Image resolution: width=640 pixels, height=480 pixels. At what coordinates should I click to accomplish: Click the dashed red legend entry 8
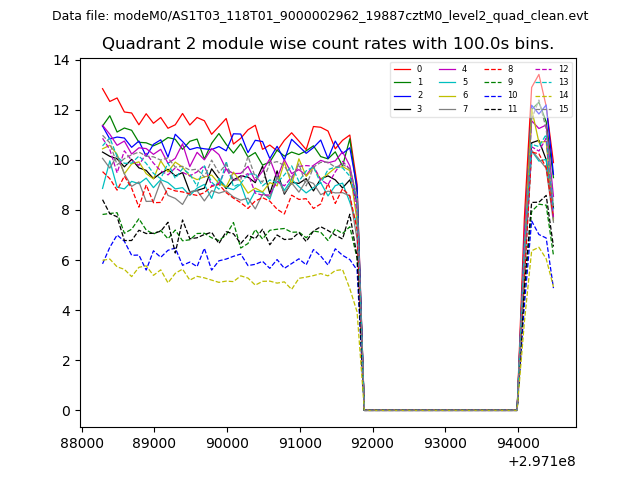(x=493, y=69)
